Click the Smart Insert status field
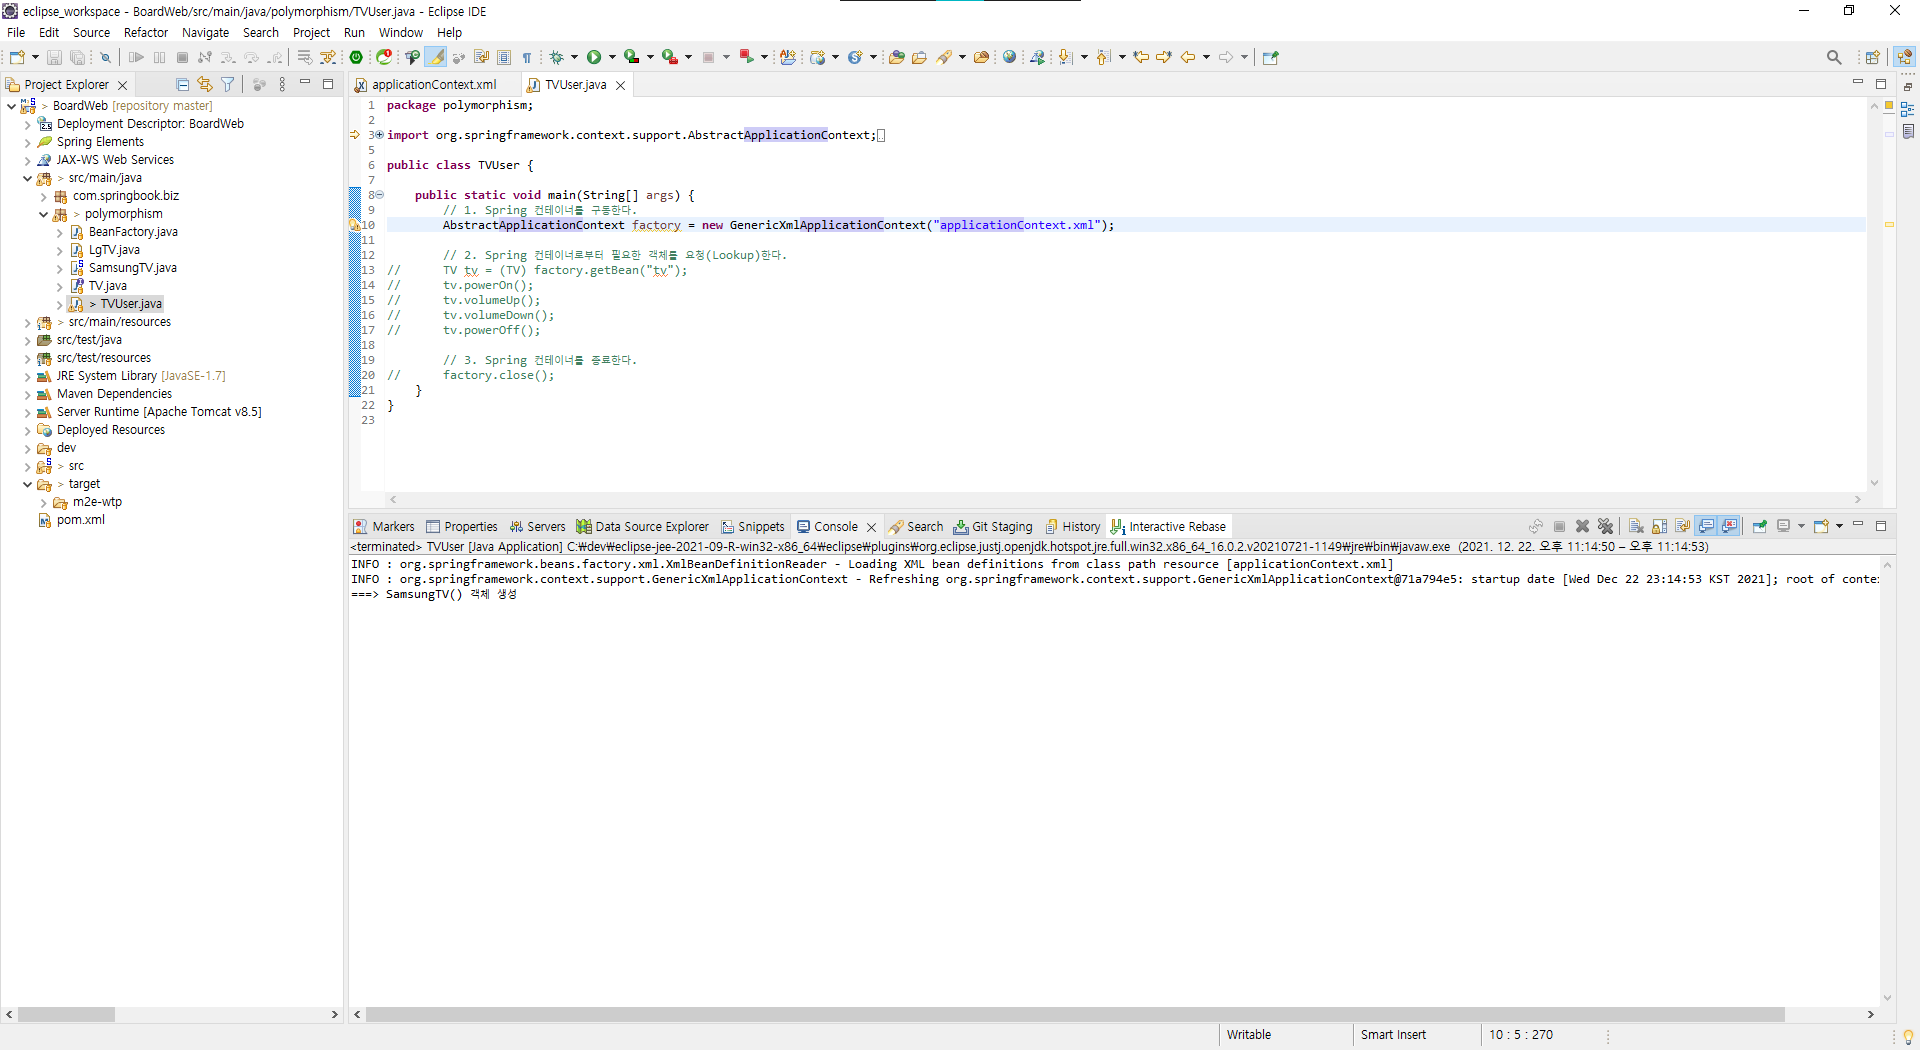This screenshot has width=1920, height=1050. [1393, 1035]
